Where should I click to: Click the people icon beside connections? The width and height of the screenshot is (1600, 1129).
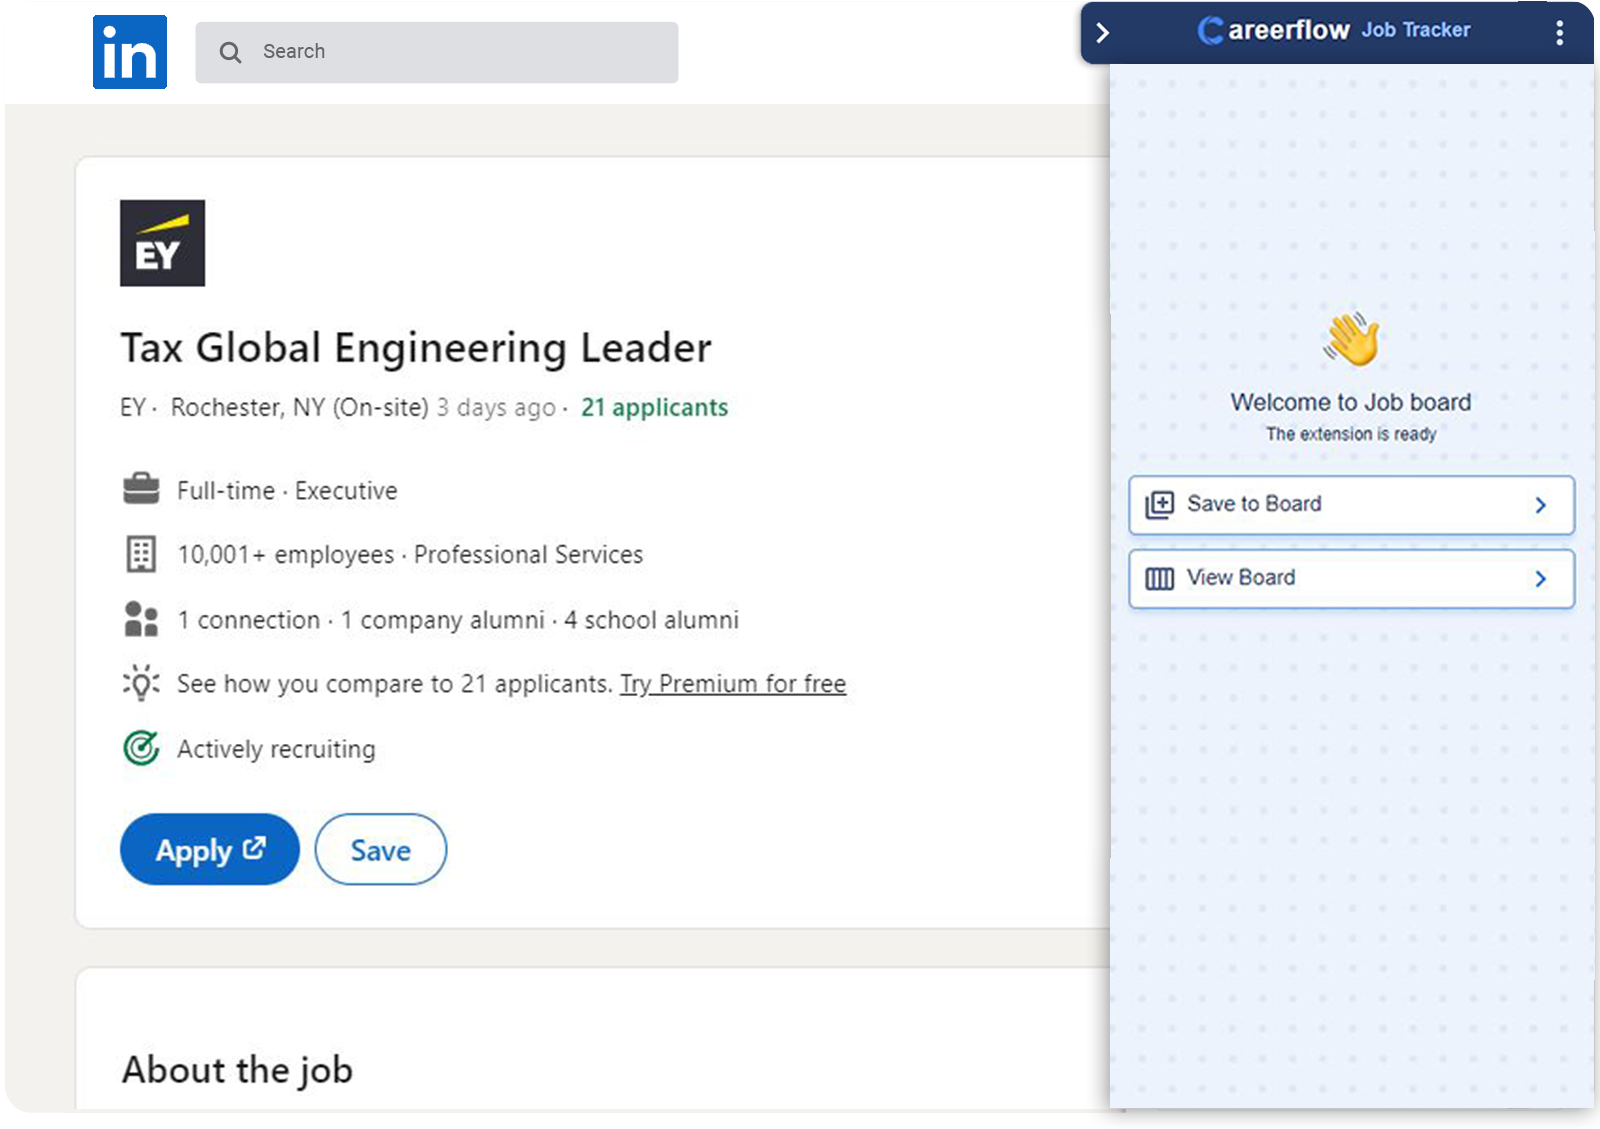coord(143,619)
